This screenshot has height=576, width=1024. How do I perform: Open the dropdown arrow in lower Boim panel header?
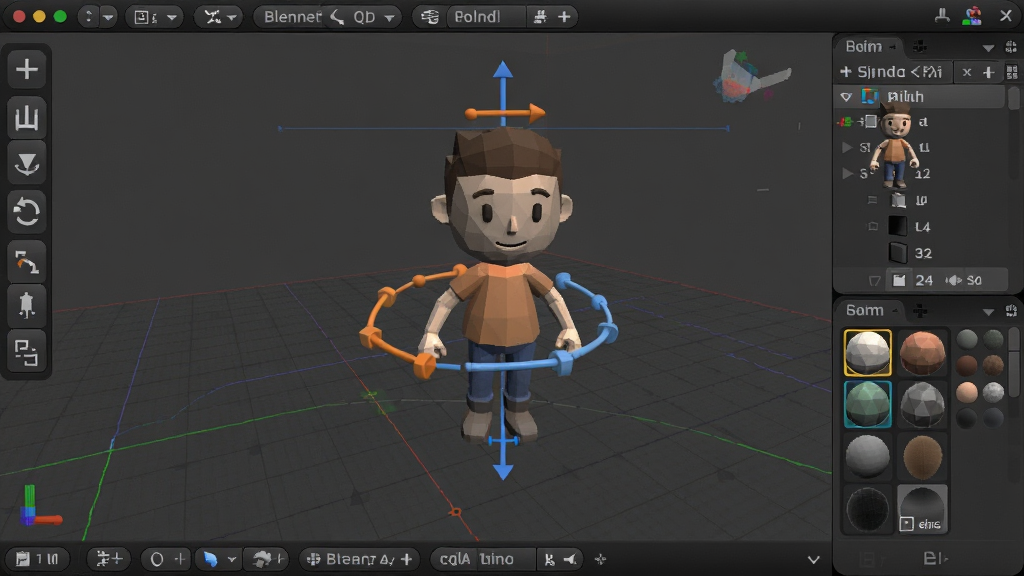[x=988, y=312]
